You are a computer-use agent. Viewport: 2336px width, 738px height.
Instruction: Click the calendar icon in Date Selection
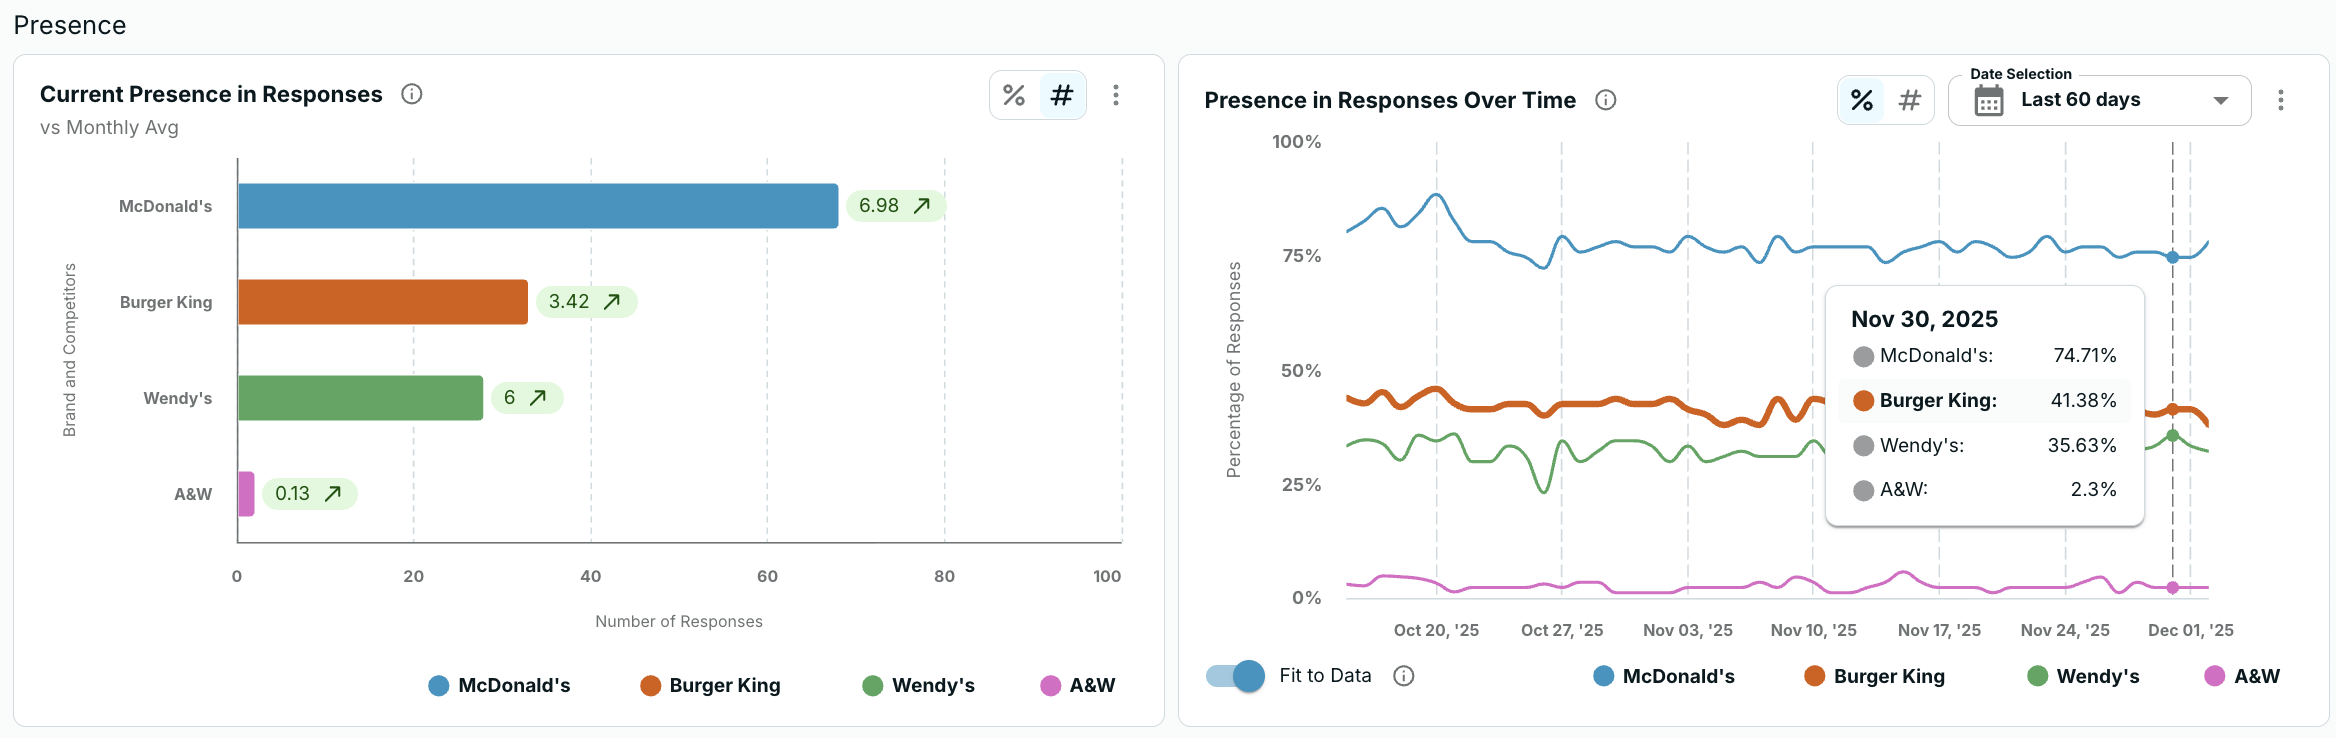tap(1989, 100)
